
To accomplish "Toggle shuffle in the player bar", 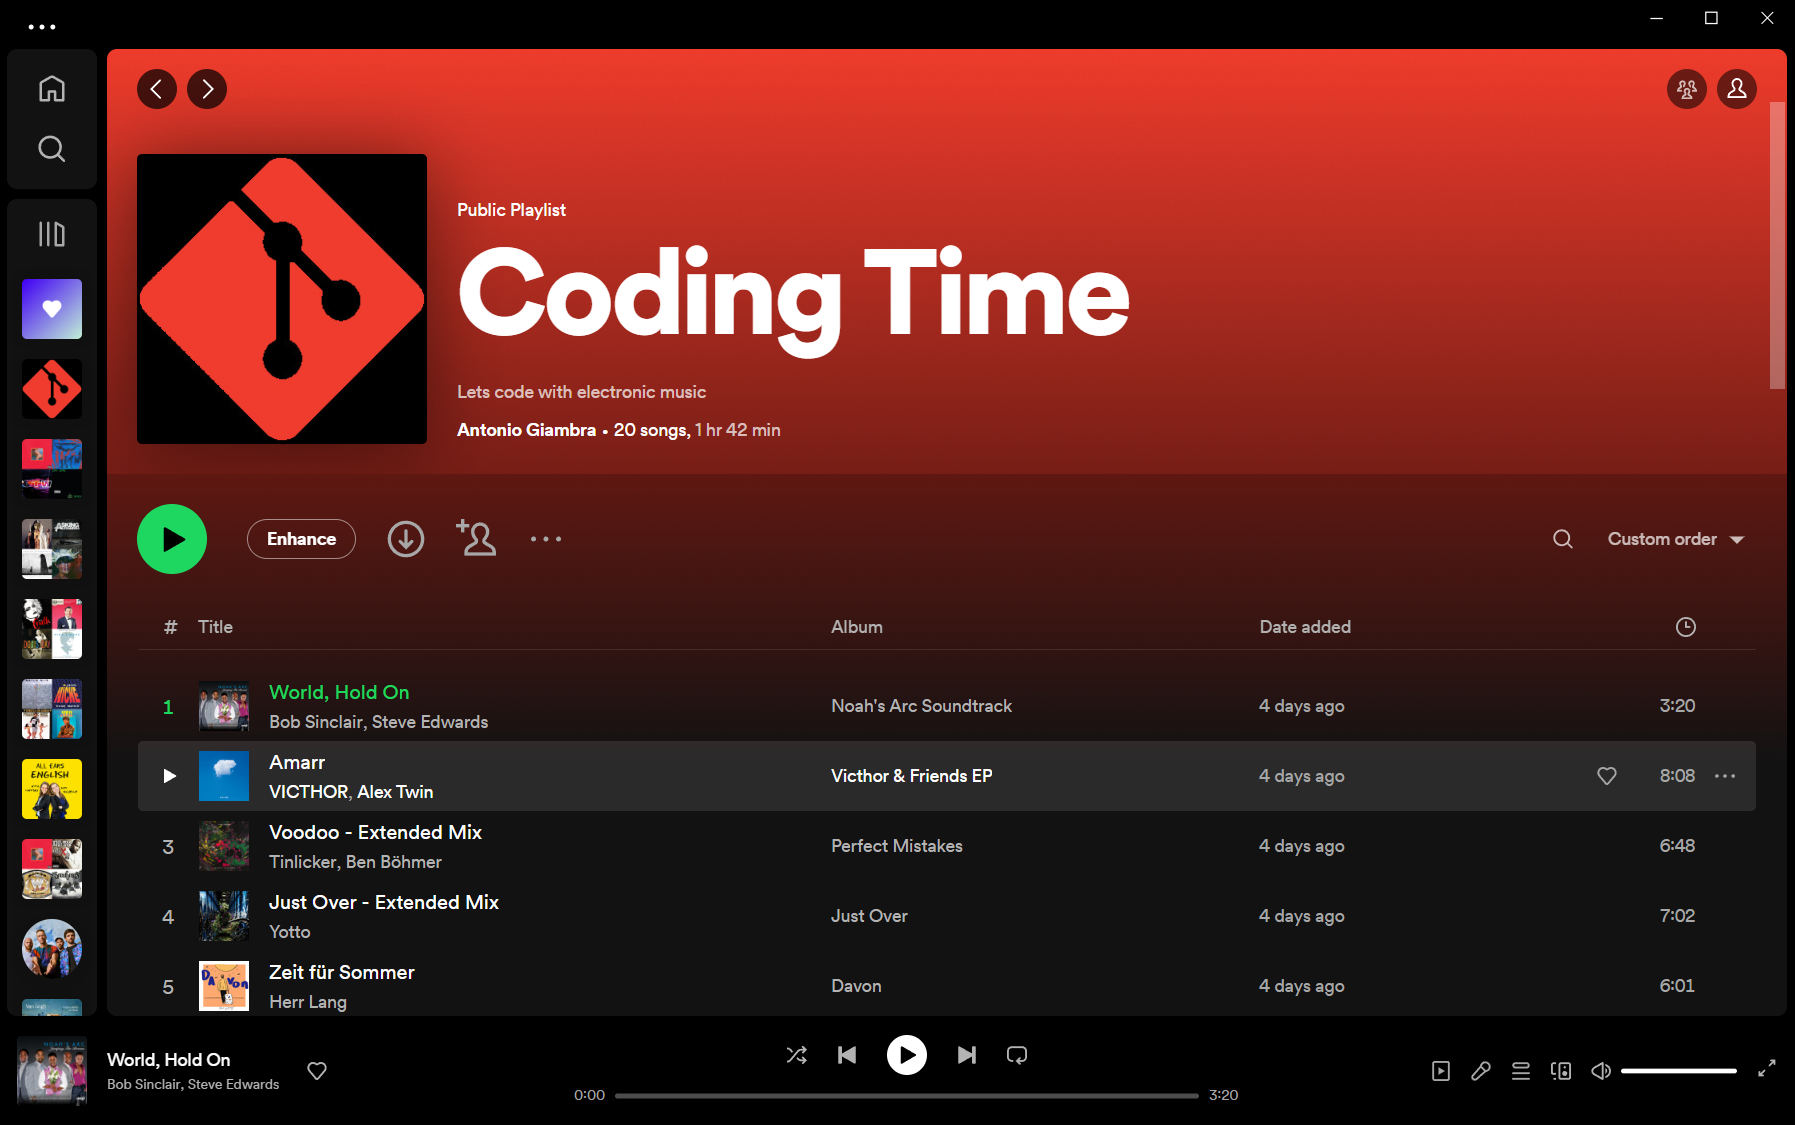I will click(797, 1055).
